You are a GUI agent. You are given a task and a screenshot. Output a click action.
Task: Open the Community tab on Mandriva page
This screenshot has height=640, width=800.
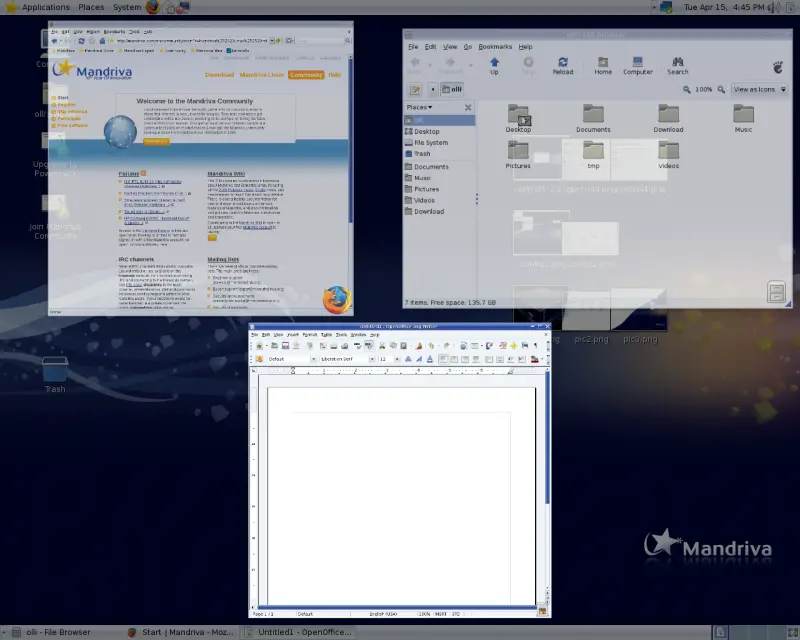[x=306, y=75]
